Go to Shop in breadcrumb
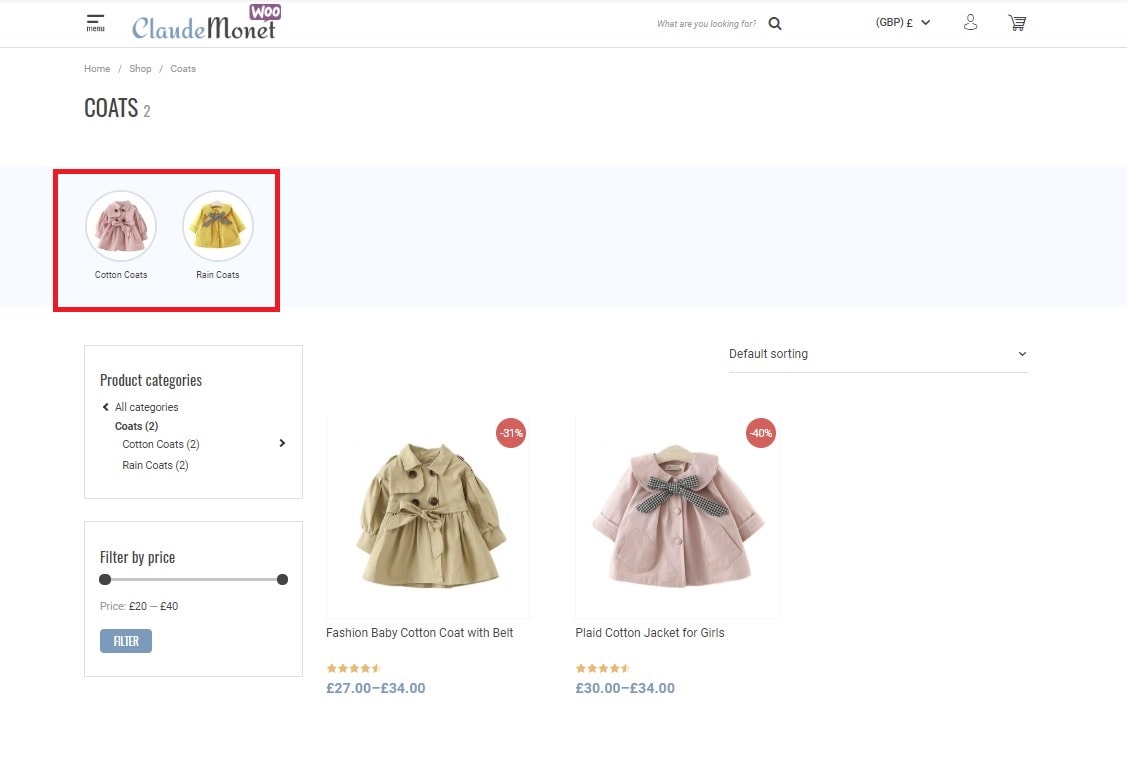This screenshot has width=1127, height=773. pyautogui.click(x=140, y=69)
